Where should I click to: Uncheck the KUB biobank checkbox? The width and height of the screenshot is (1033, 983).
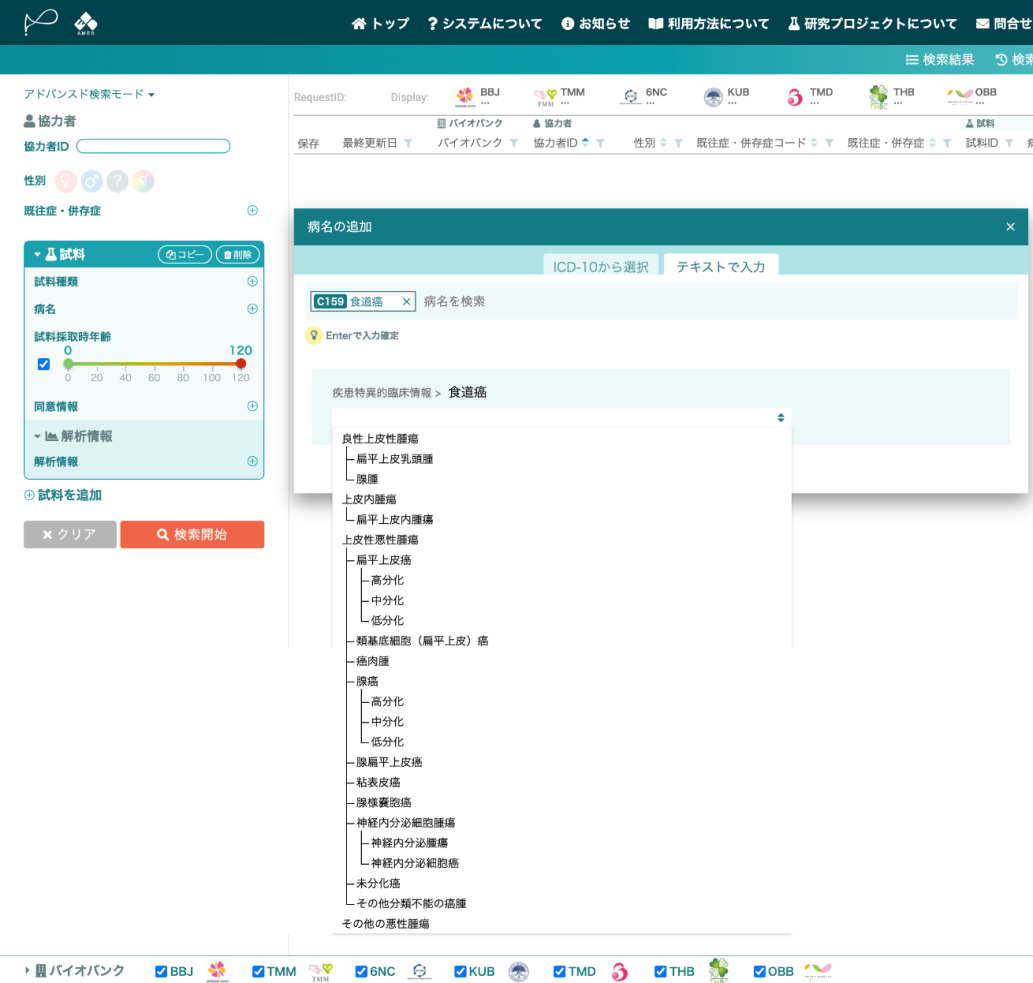[461, 971]
